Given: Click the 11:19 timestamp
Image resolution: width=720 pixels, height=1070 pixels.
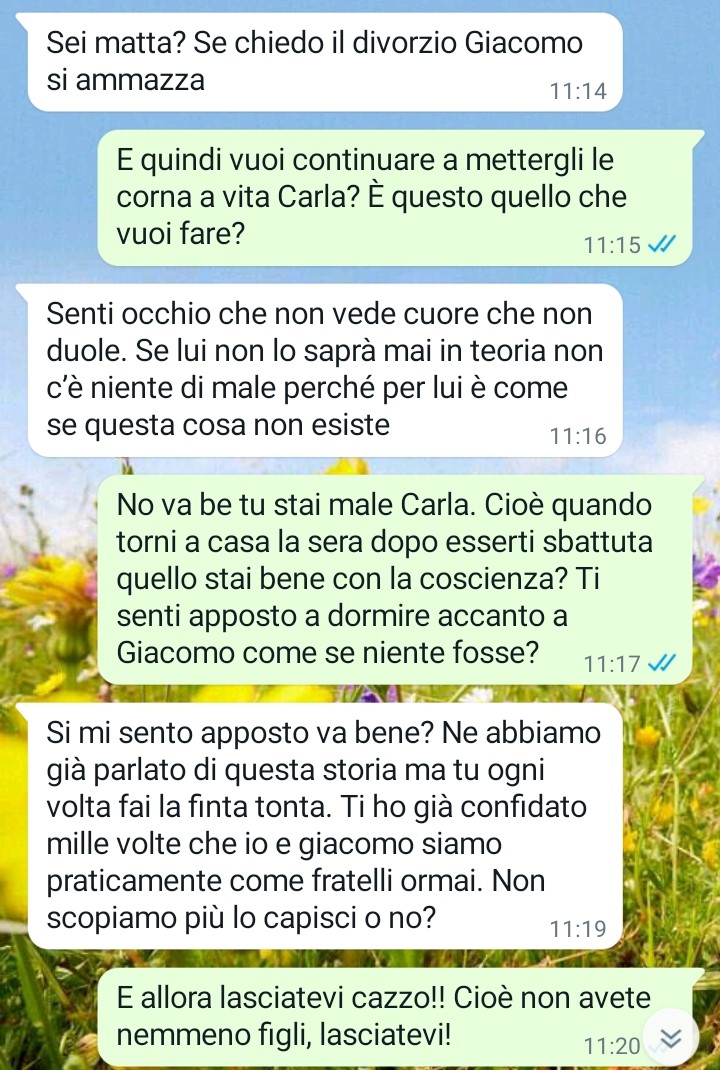Looking at the screenshot, I should [578, 929].
